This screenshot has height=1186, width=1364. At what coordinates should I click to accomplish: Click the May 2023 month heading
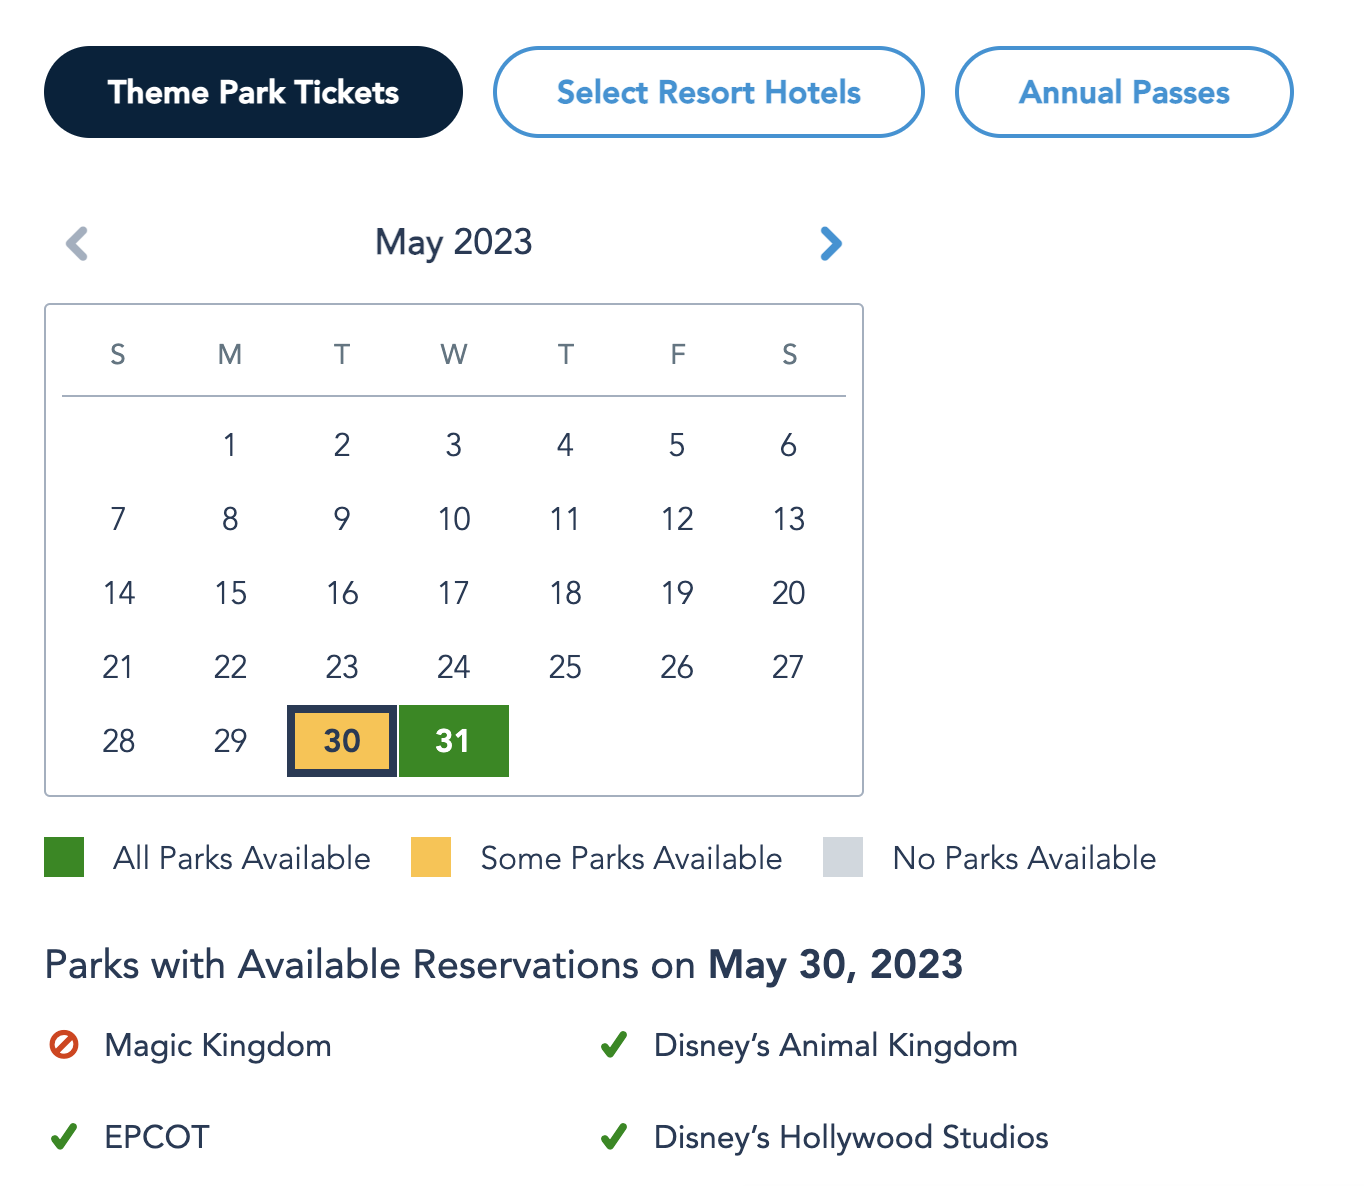(x=454, y=242)
